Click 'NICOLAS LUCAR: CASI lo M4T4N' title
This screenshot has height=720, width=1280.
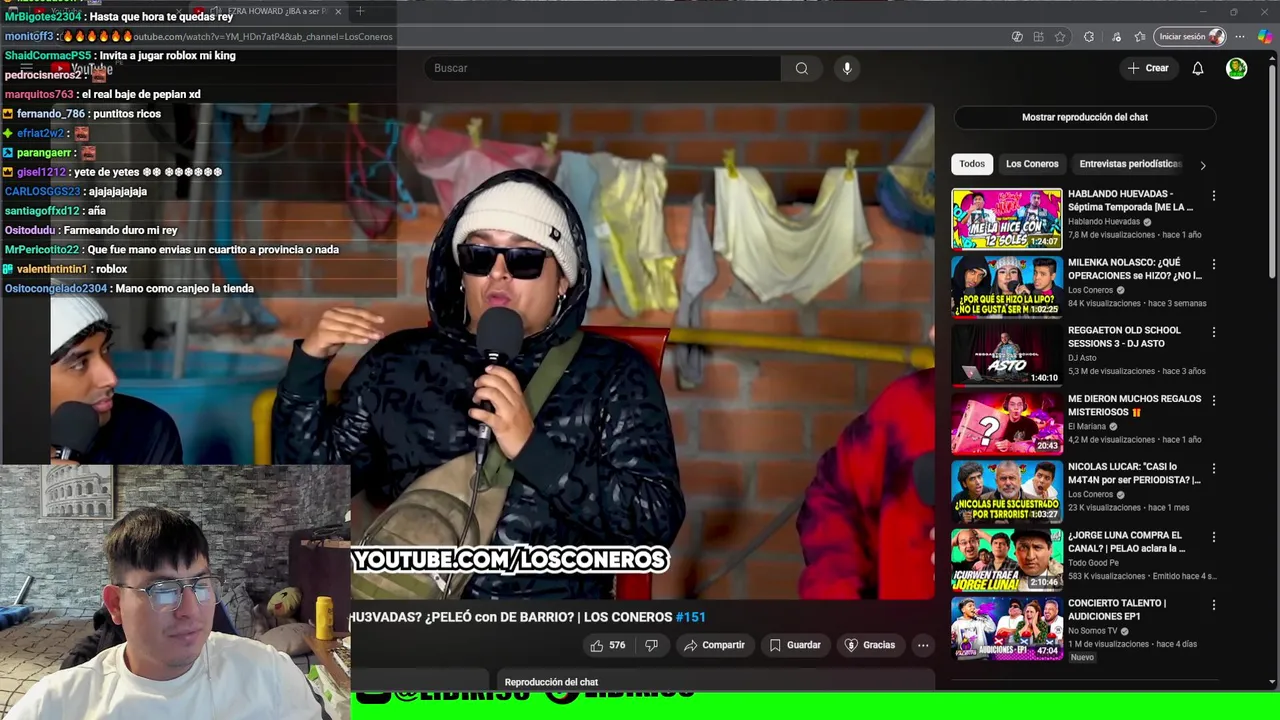1134,473
